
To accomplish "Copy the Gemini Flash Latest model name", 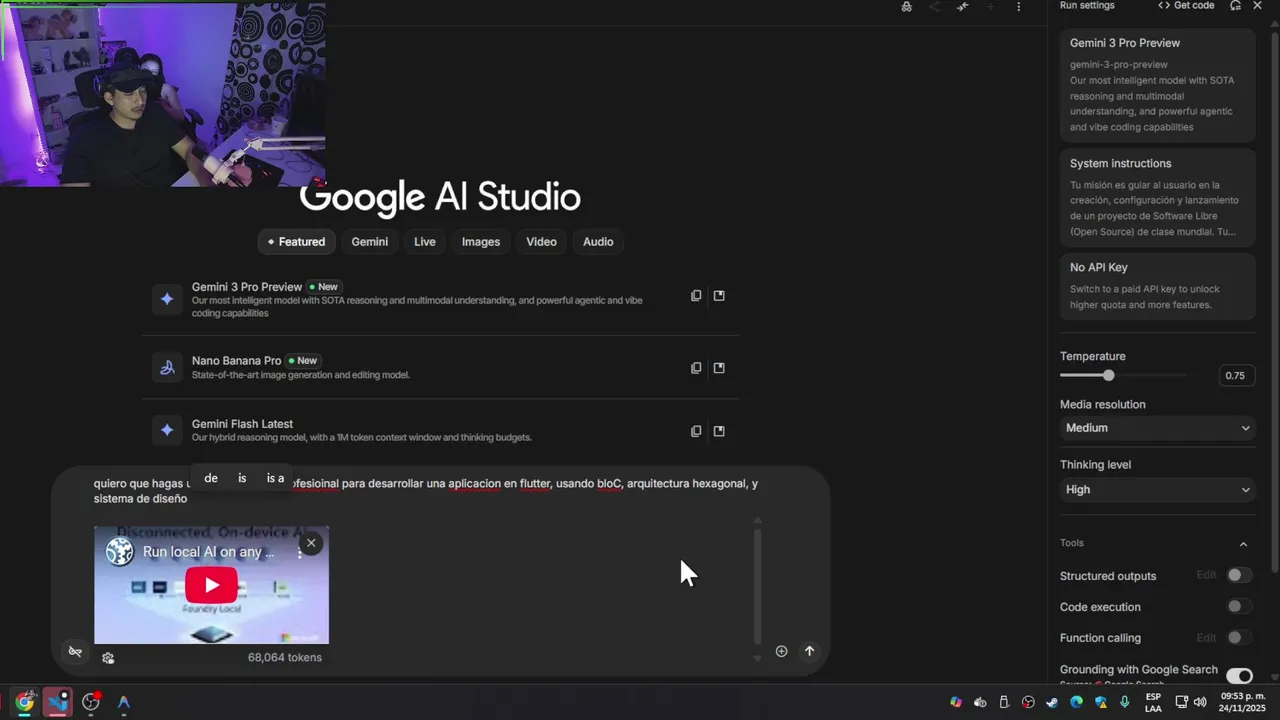I will [696, 431].
